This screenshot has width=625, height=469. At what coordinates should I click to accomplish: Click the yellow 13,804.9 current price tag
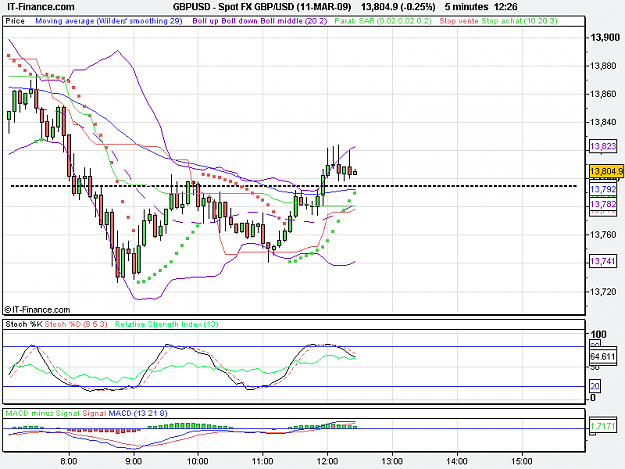point(606,171)
